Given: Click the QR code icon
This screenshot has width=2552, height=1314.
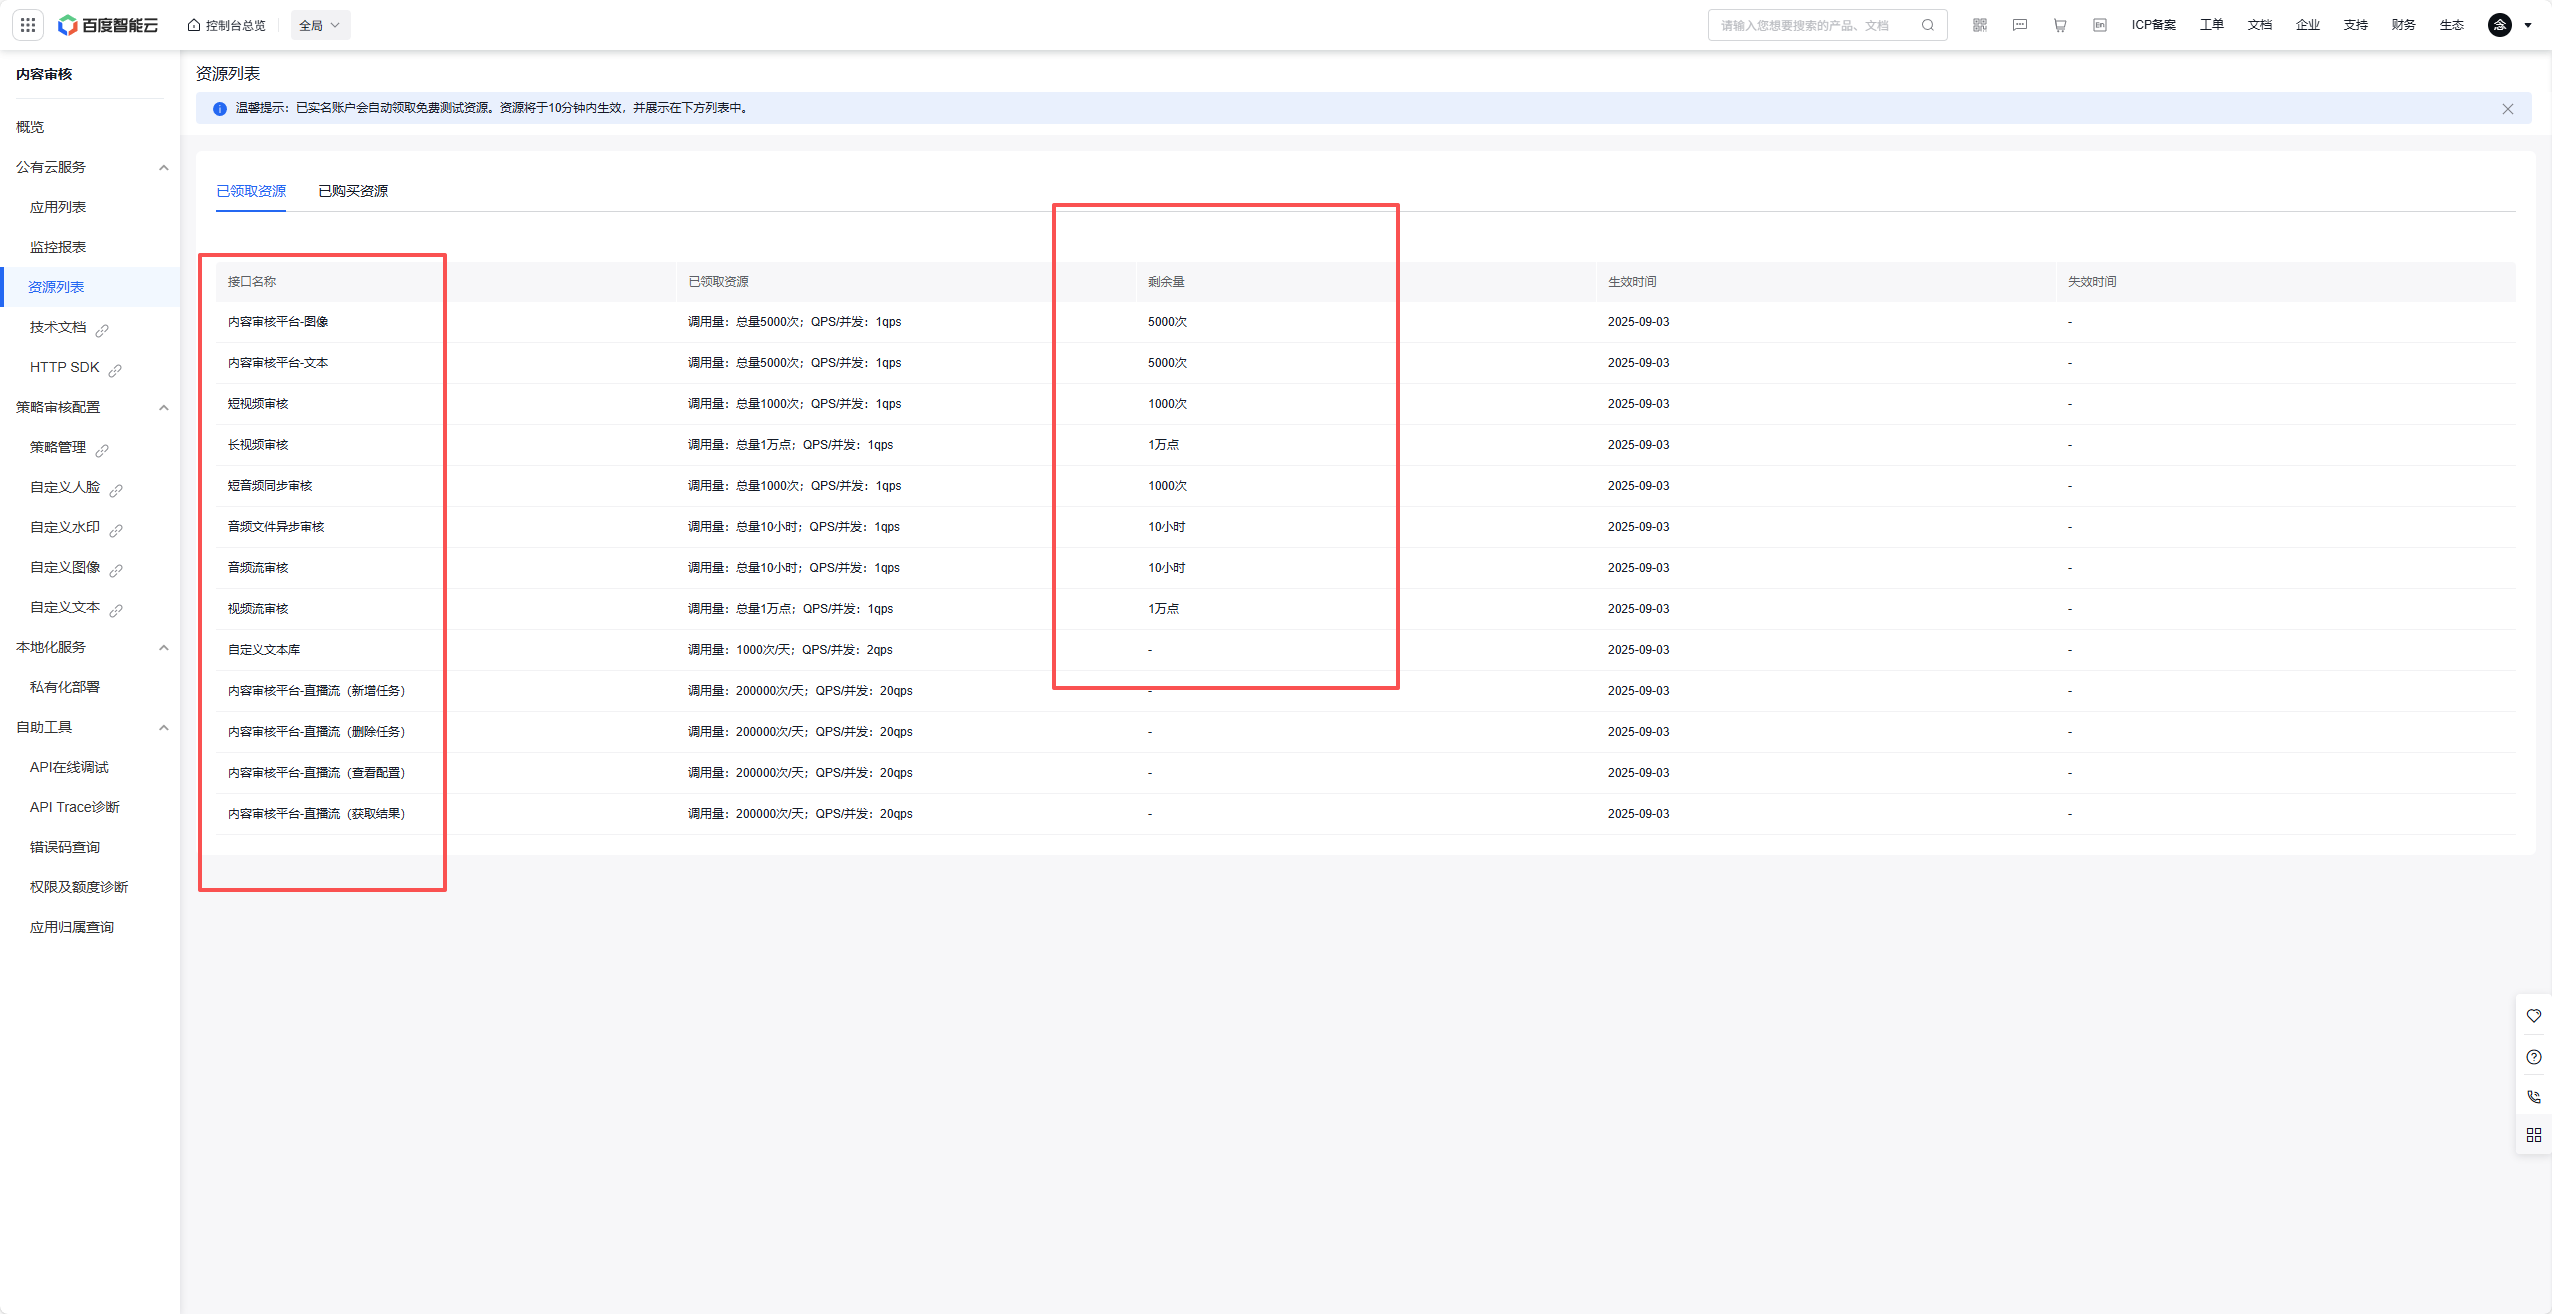Looking at the screenshot, I should (1979, 25).
